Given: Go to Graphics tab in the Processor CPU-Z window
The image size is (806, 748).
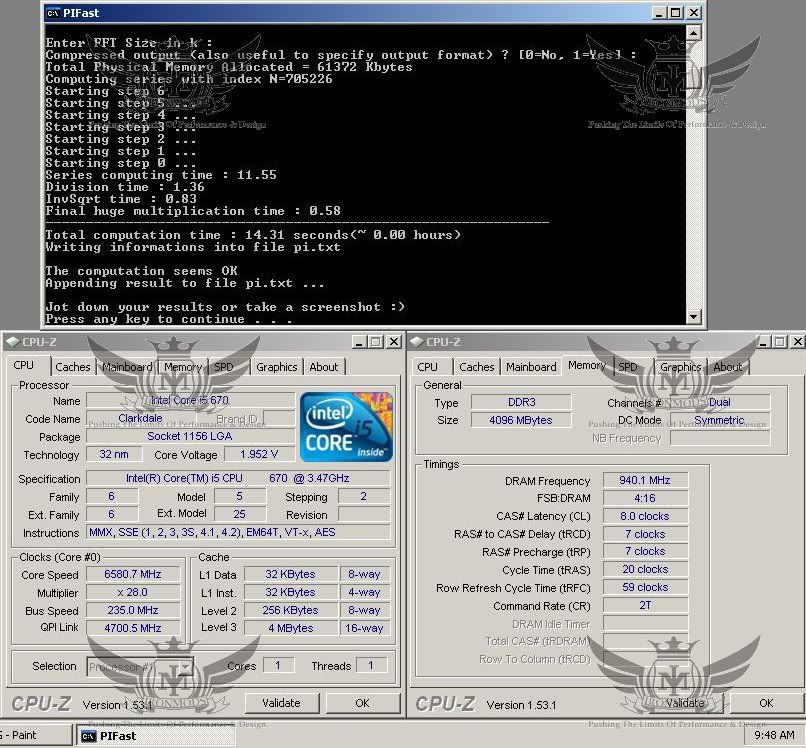Looking at the screenshot, I should tap(277, 367).
